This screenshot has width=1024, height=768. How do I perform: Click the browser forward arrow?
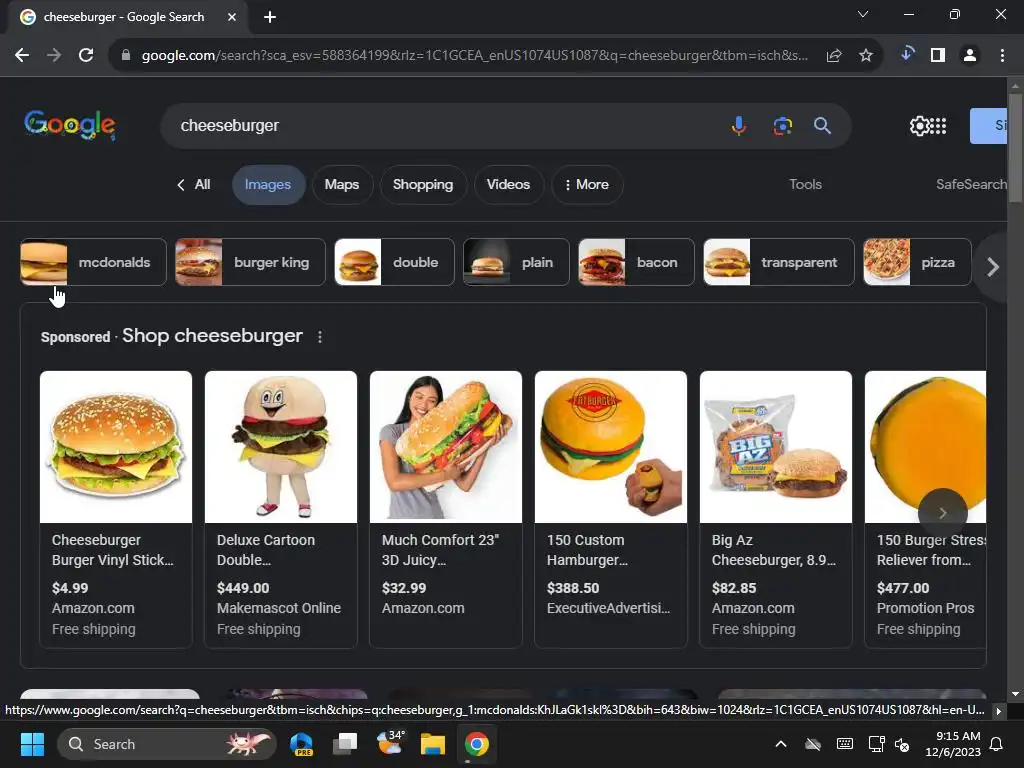pos(54,56)
